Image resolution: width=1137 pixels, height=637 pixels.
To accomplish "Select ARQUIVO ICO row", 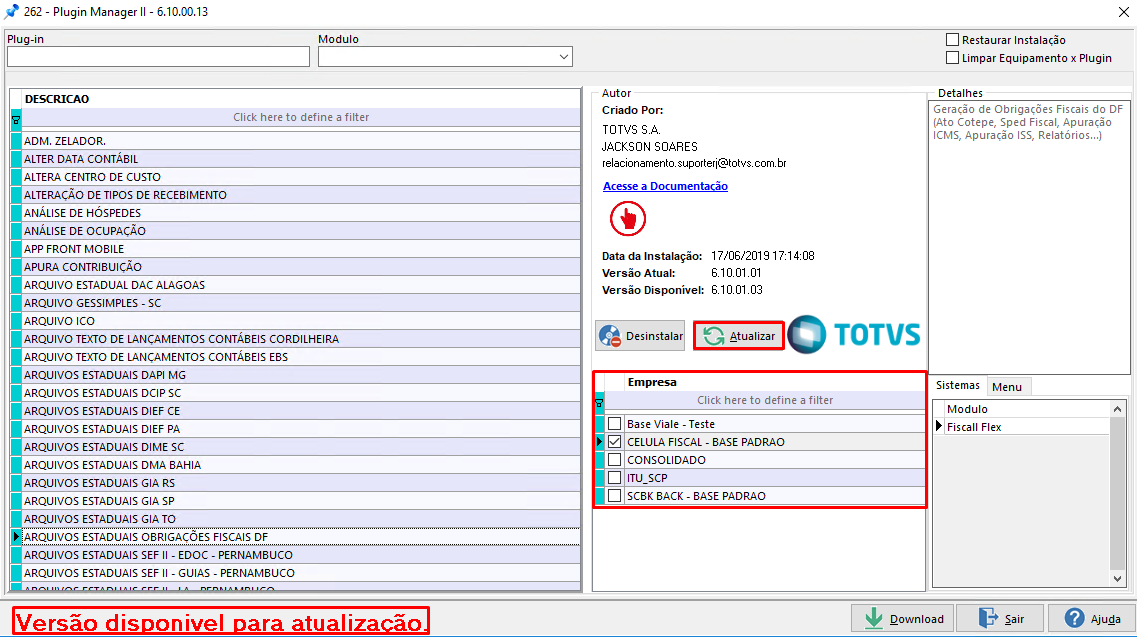I will tap(301, 321).
